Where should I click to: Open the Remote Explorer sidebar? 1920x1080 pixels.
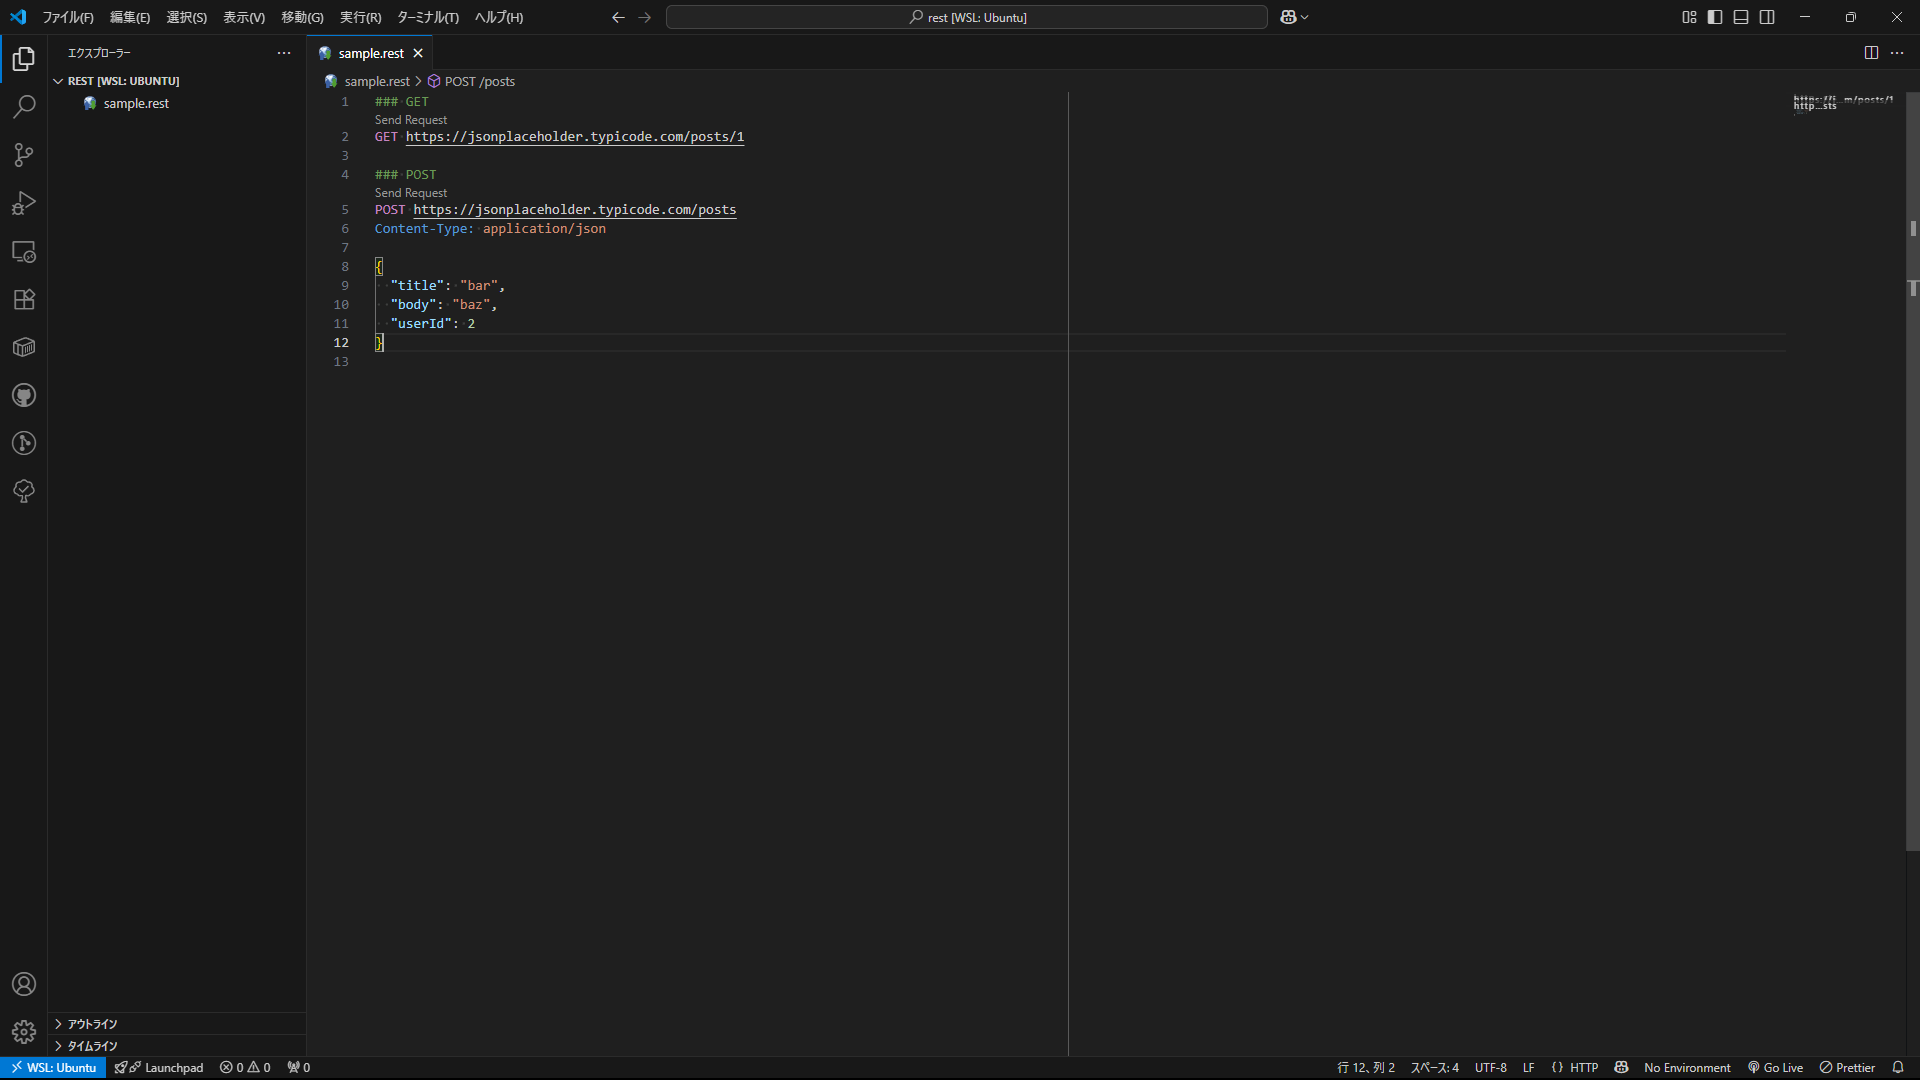coord(24,252)
